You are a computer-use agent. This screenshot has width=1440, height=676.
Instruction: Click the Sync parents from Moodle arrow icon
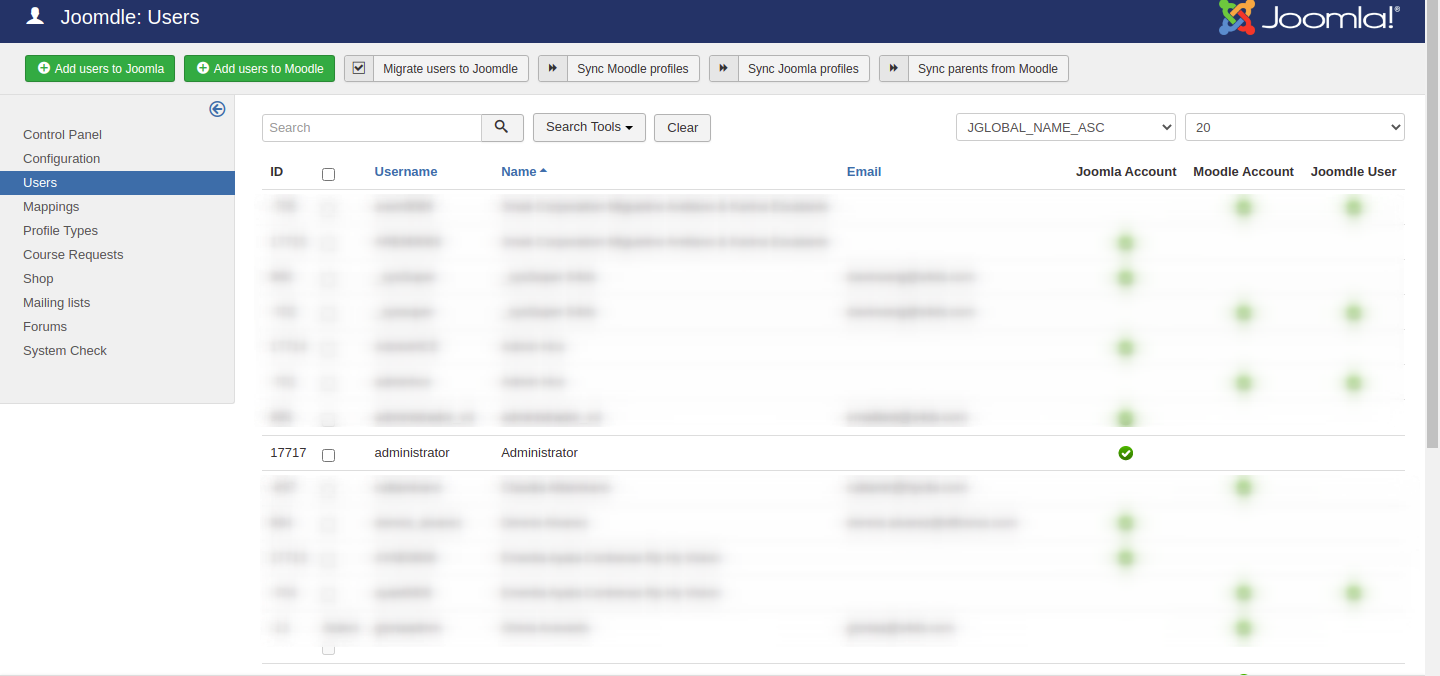(x=894, y=68)
